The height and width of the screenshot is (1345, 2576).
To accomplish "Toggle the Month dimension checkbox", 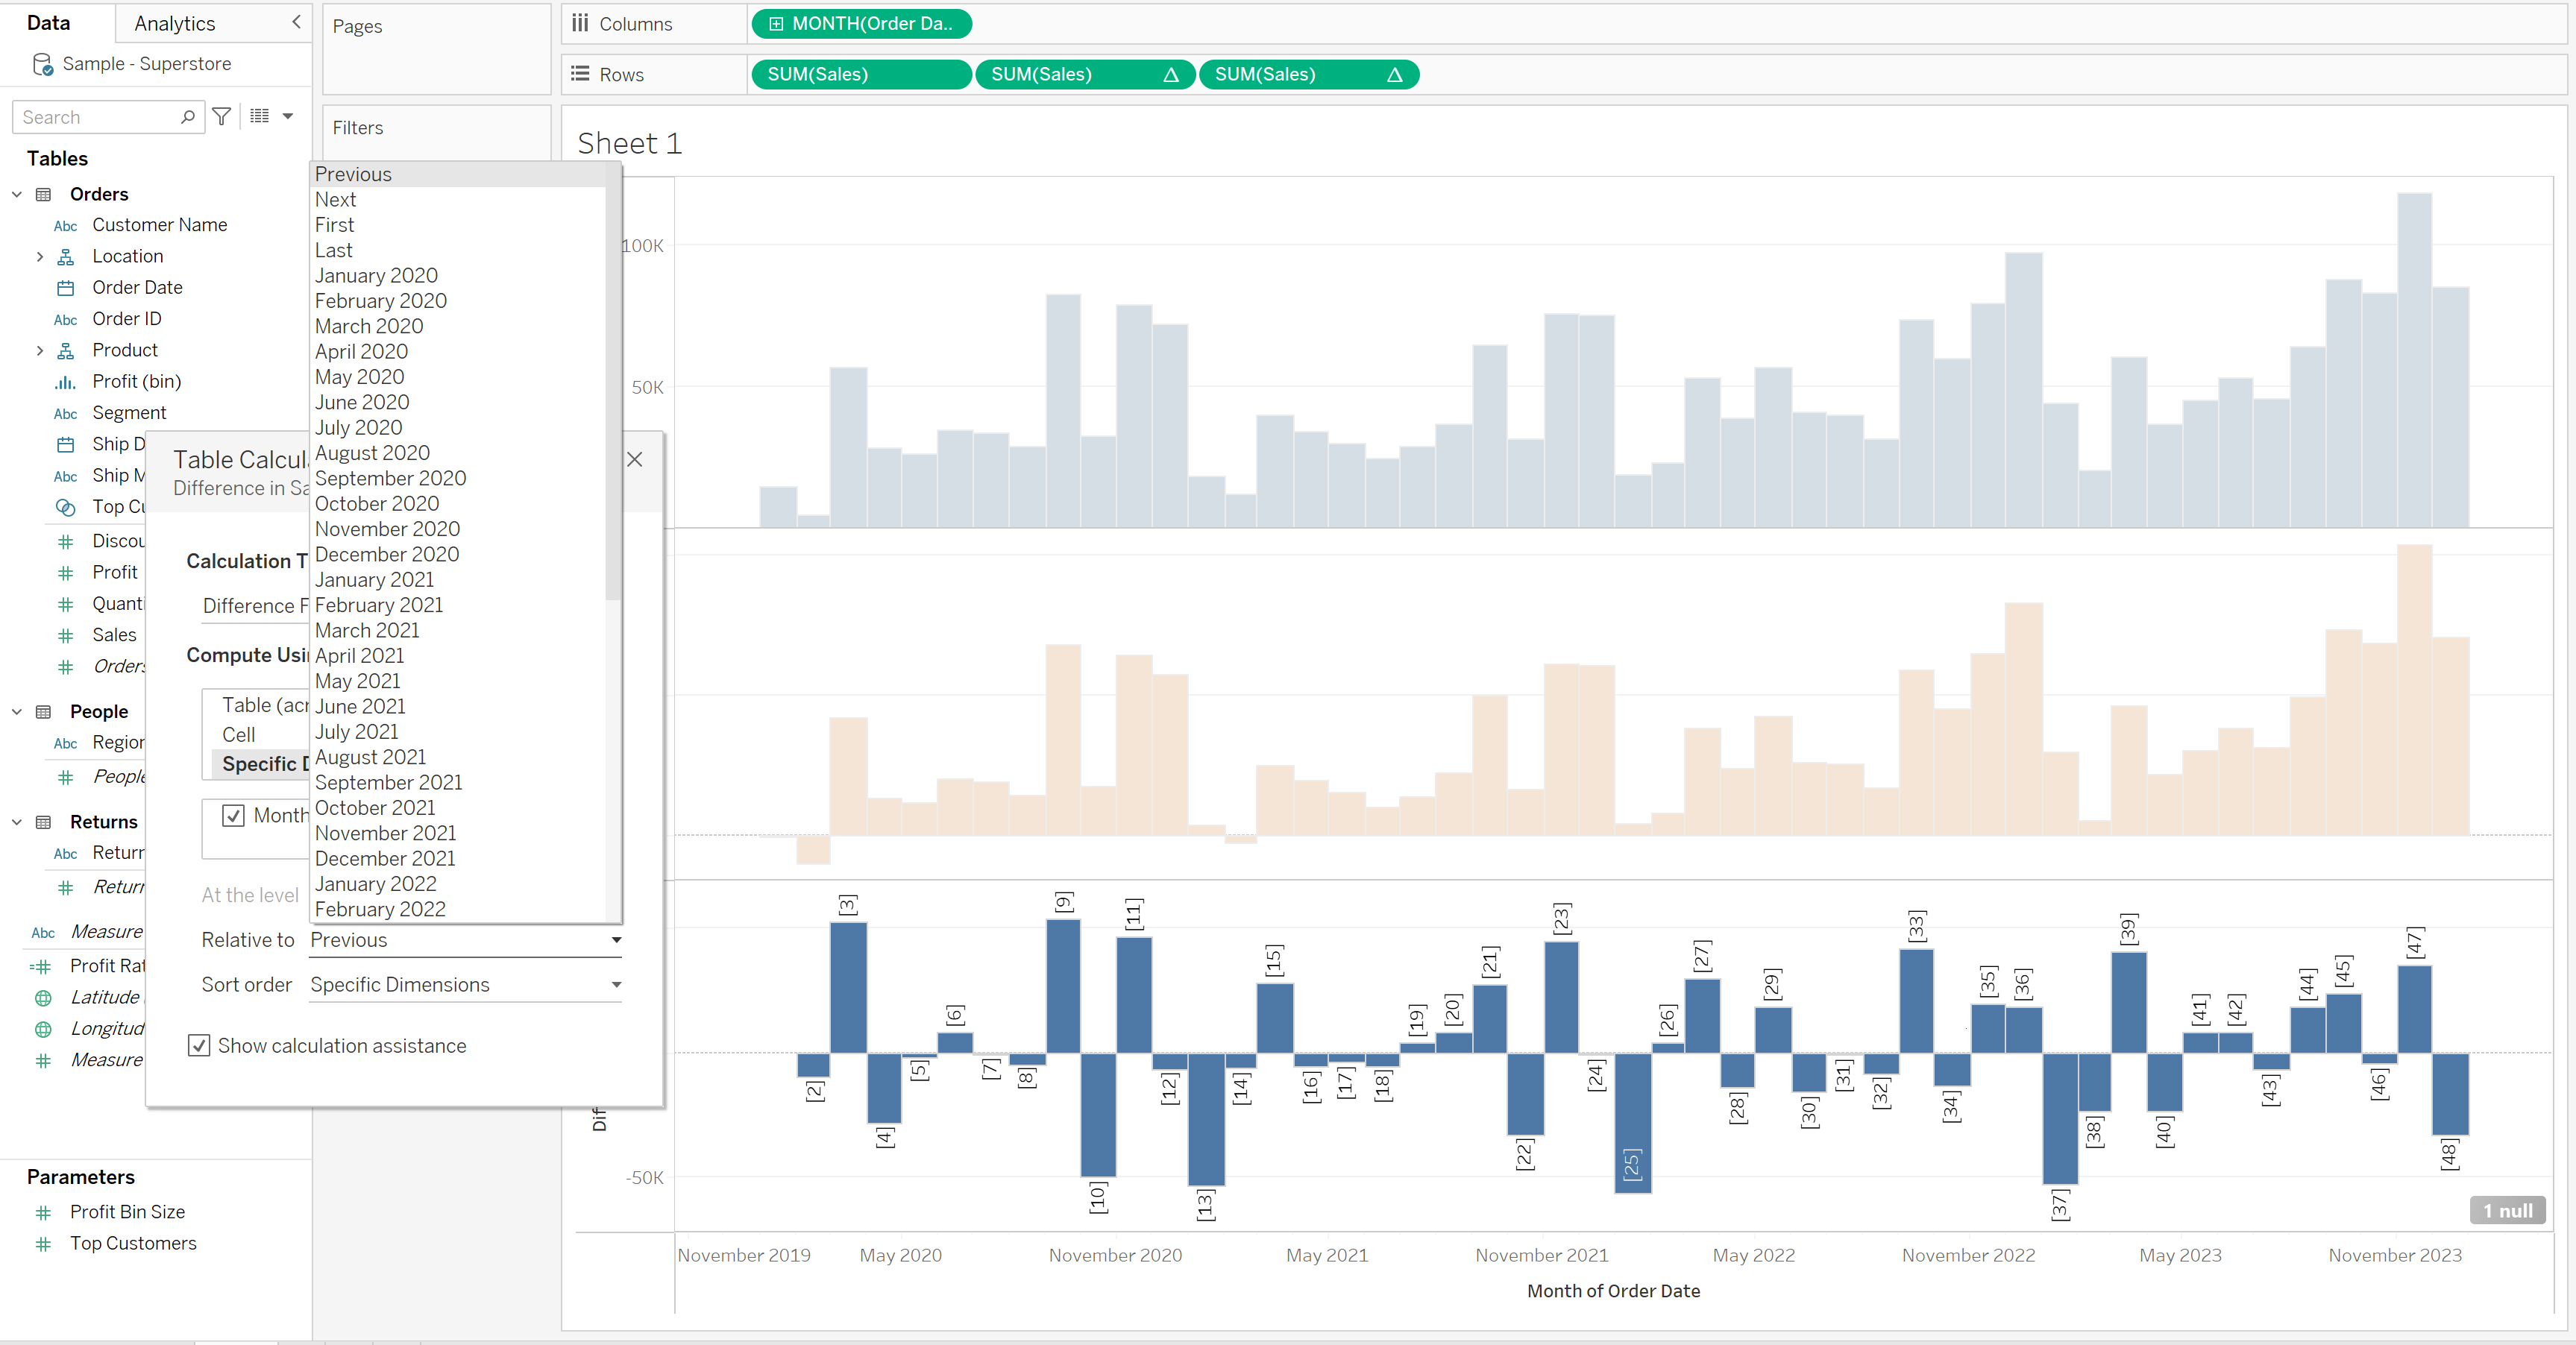I will 233,815.
